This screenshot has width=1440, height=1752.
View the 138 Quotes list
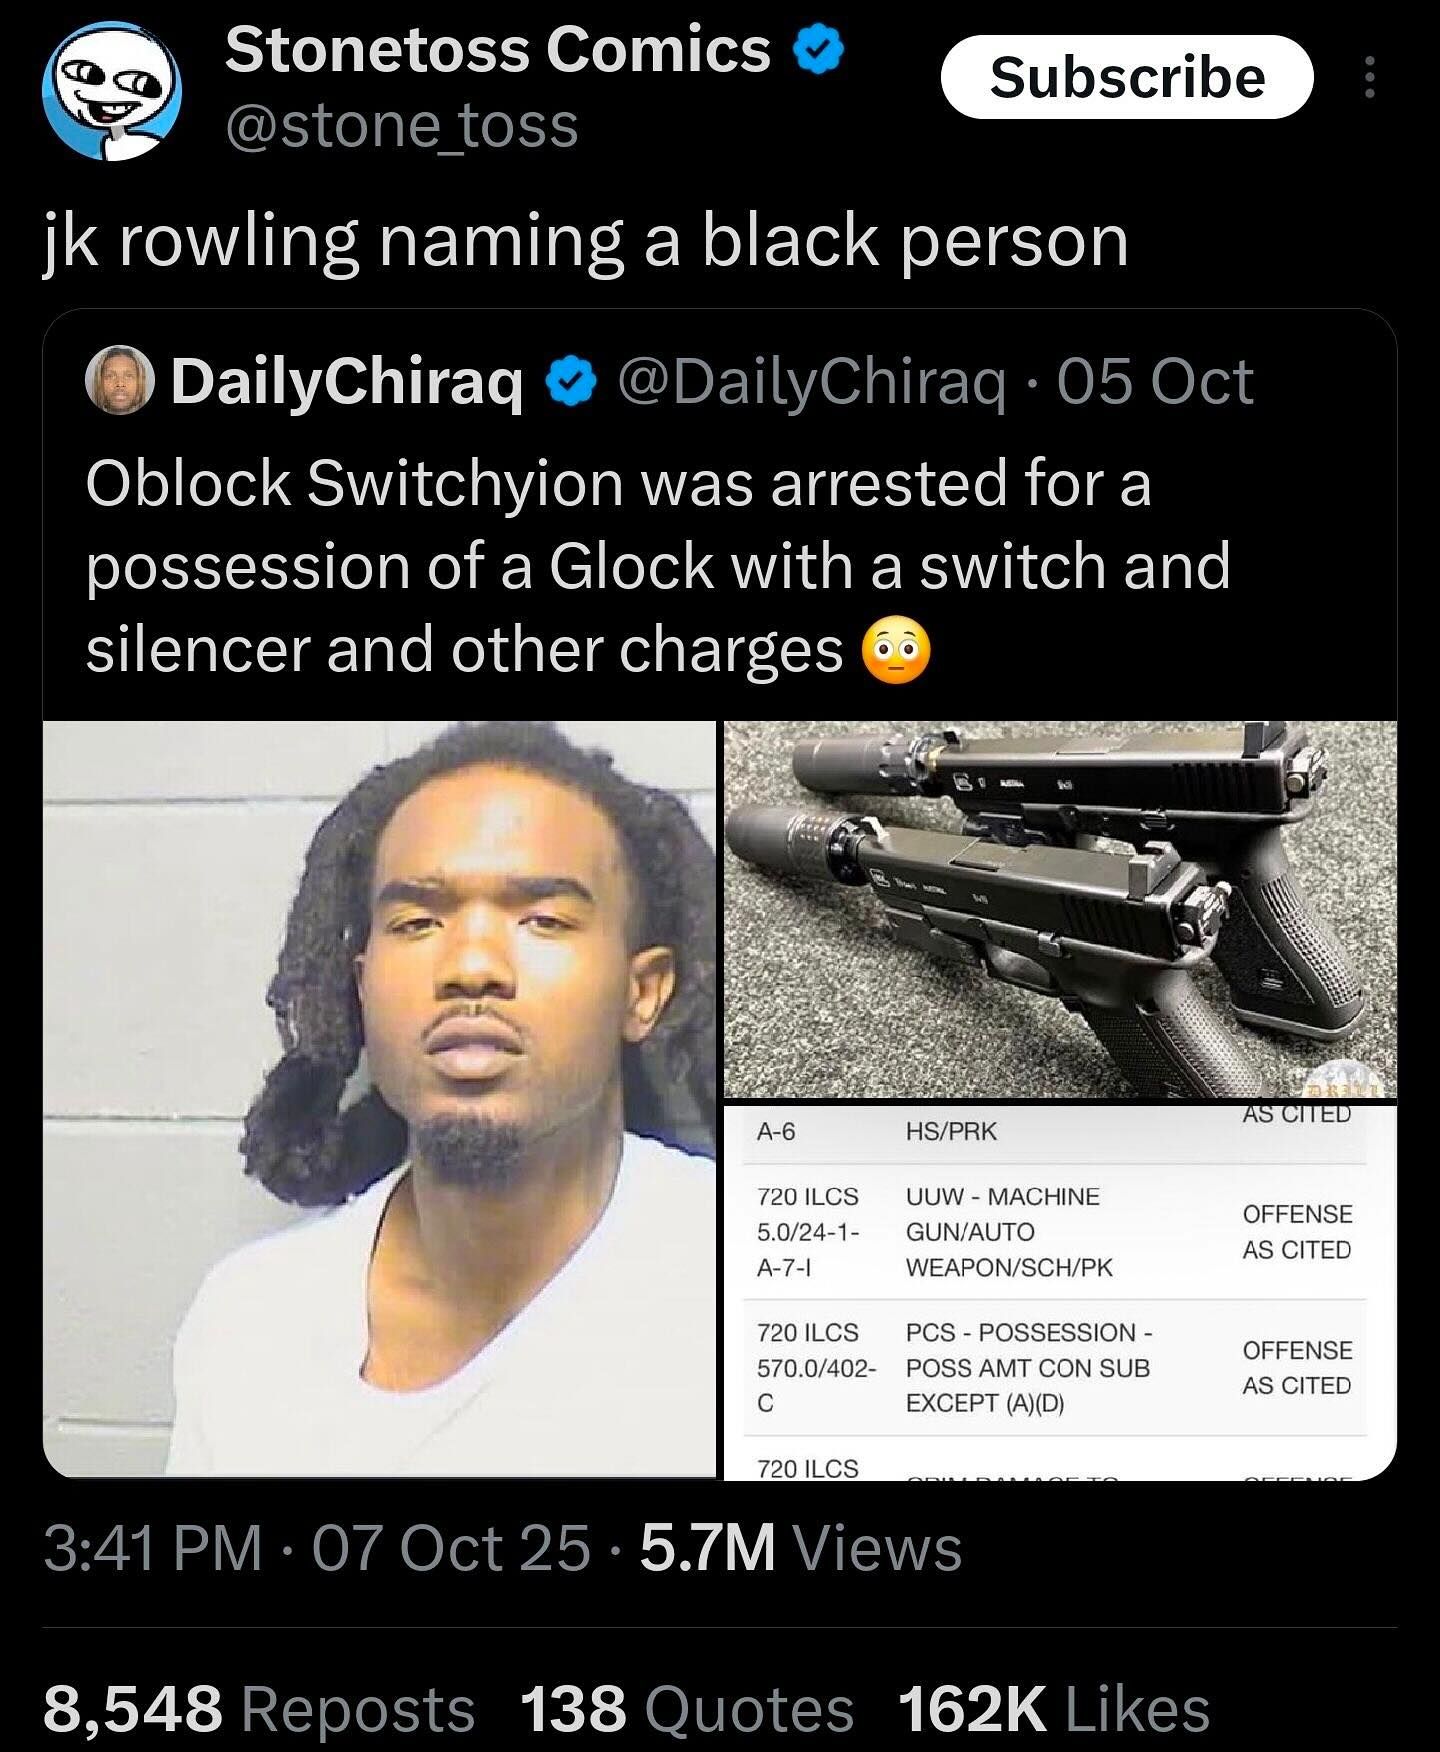(x=687, y=1708)
